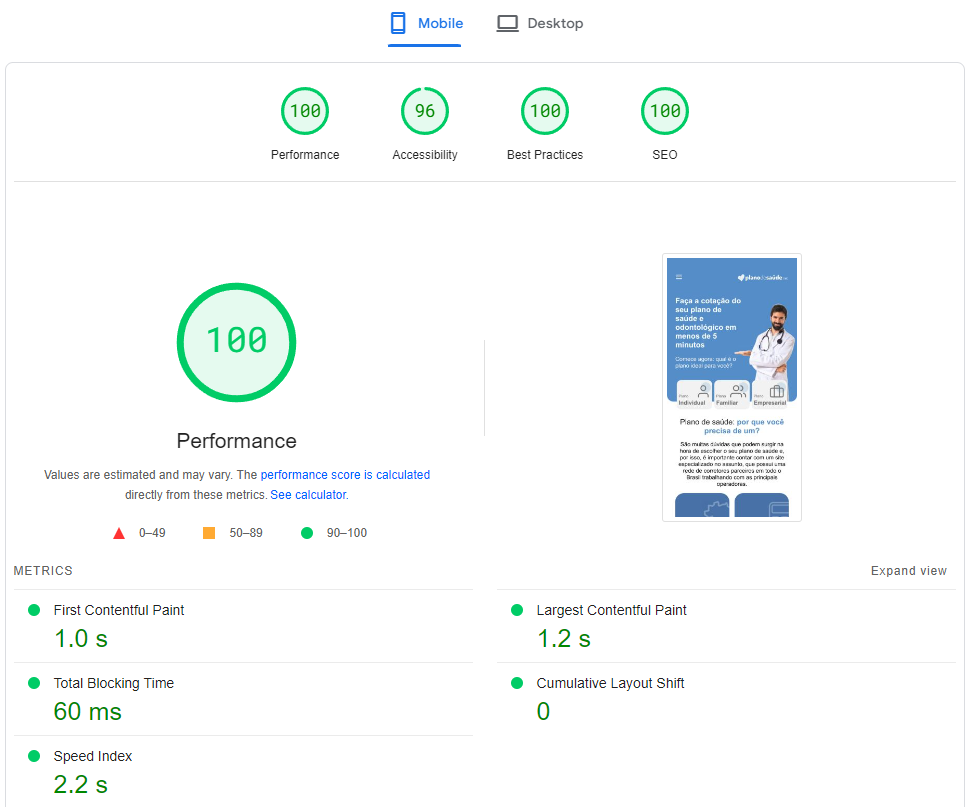Expand view of the metrics section
Screen dimensions: 969x807
(908, 571)
